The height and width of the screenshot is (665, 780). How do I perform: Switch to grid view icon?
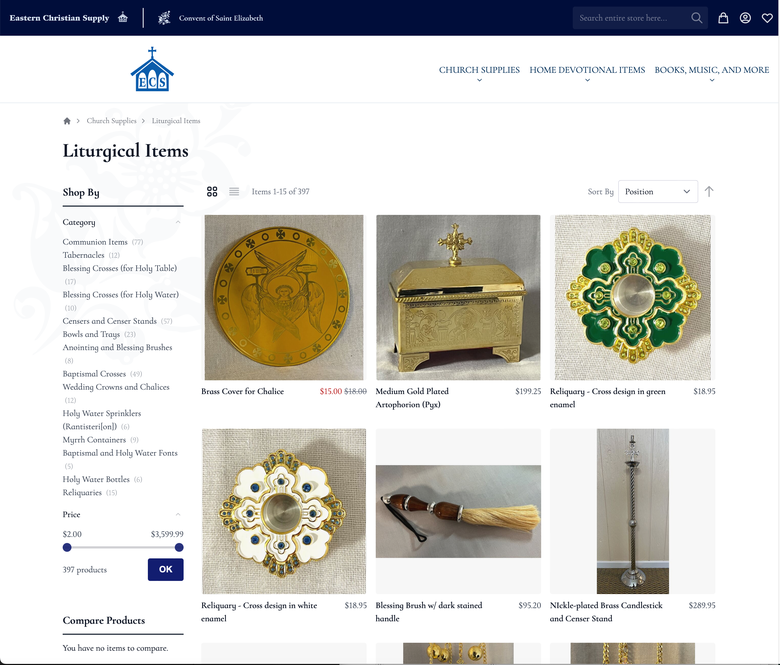pos(212,191)
